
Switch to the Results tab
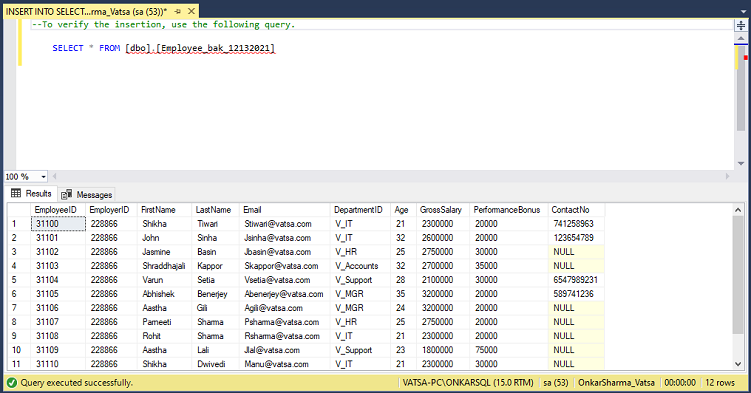pos(31,193)
